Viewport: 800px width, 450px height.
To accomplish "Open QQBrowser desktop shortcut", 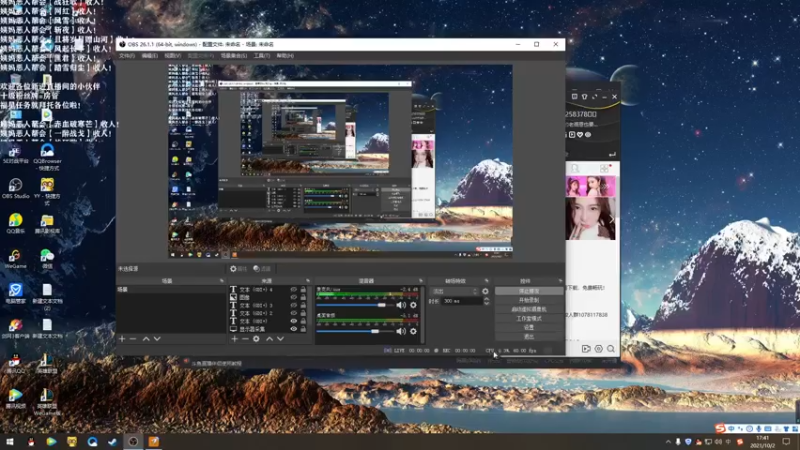I will tap(47, 157).
